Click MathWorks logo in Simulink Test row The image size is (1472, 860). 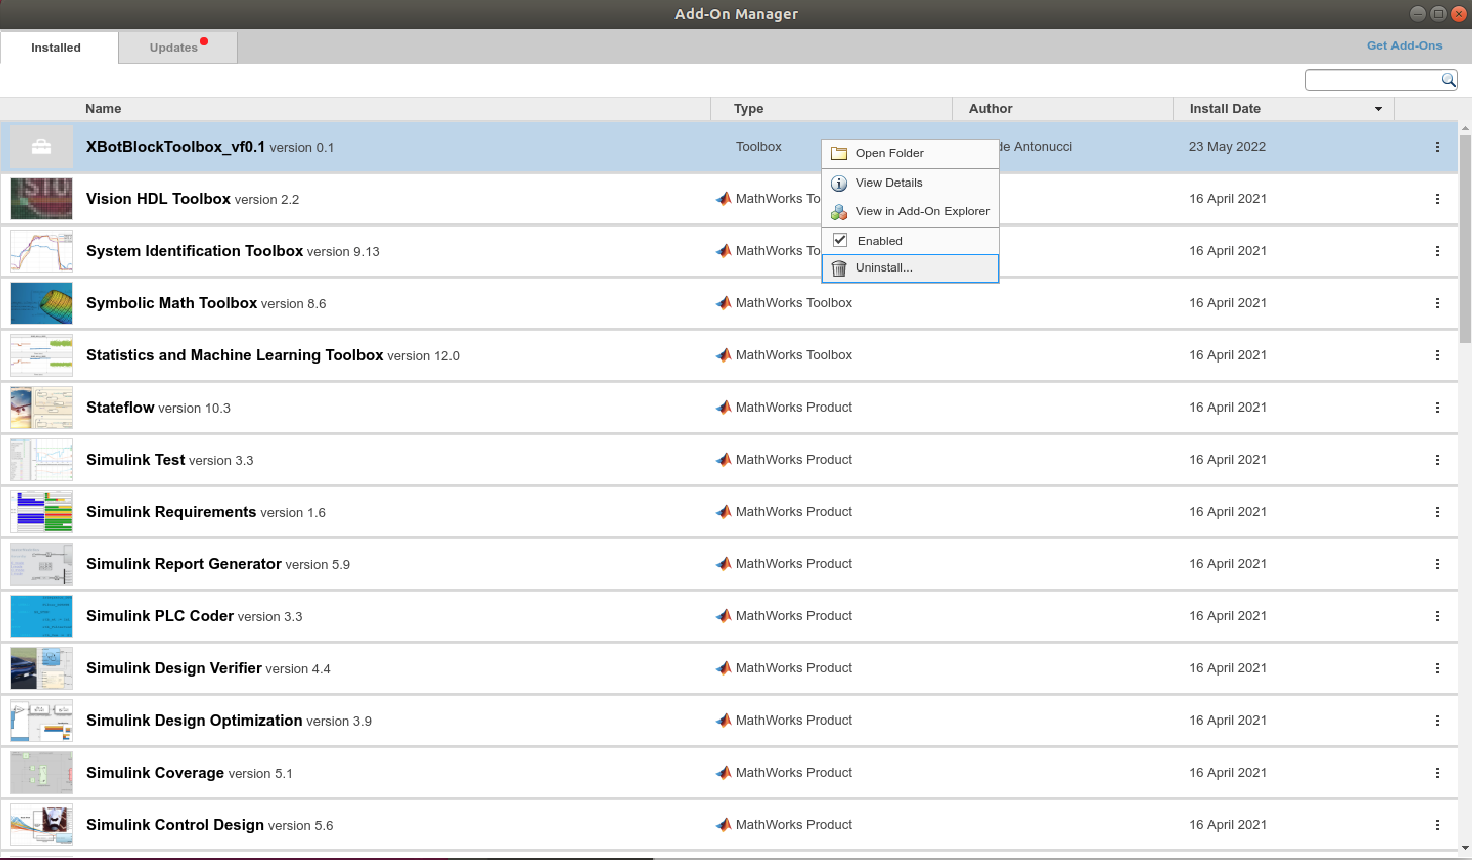[x=724, y=460]
